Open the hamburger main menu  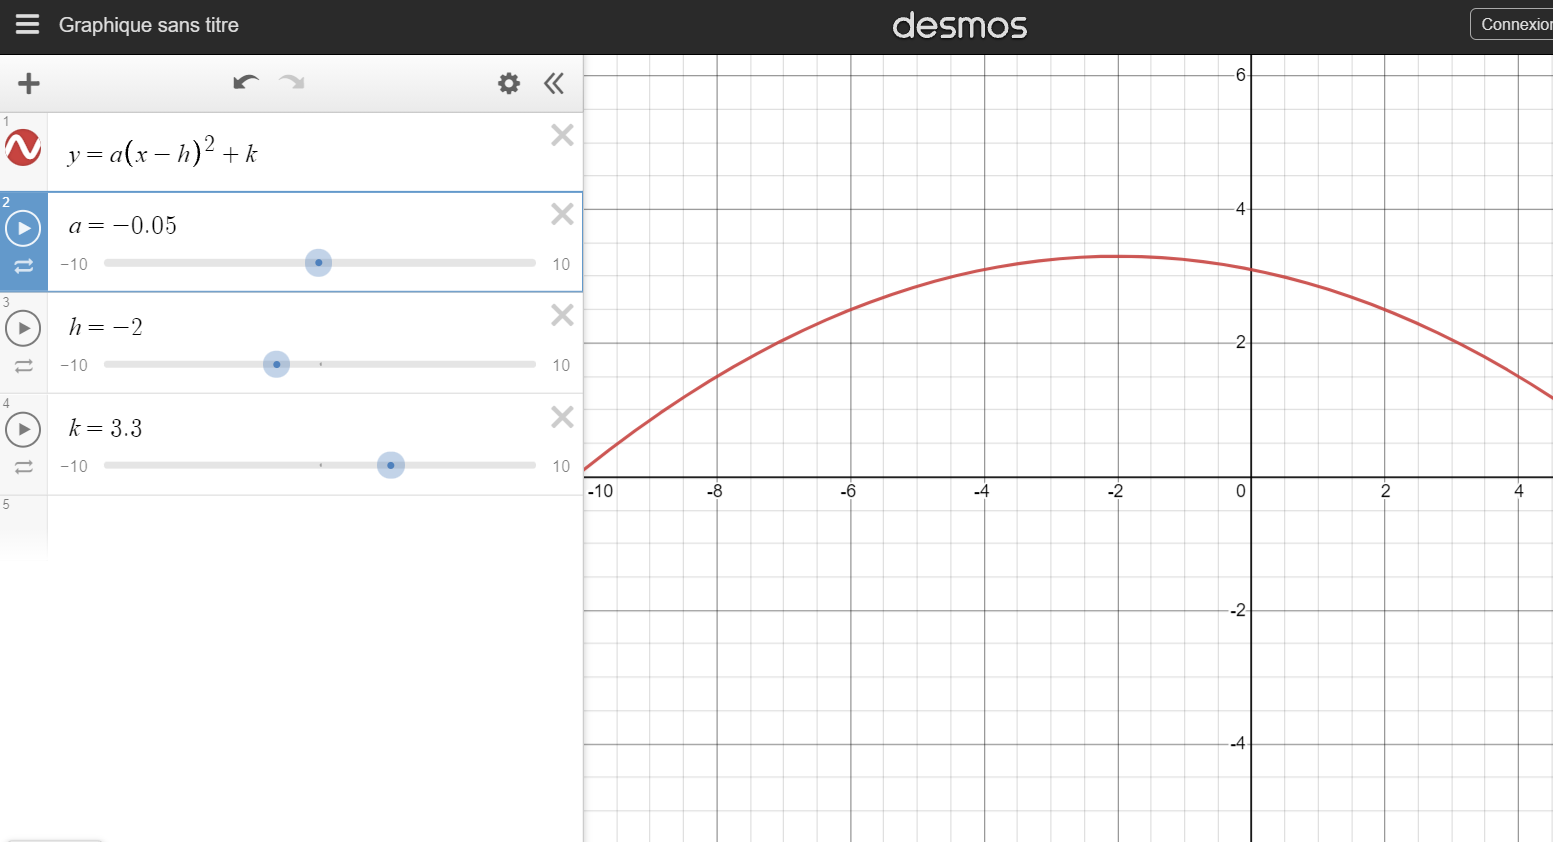point(27,25)
